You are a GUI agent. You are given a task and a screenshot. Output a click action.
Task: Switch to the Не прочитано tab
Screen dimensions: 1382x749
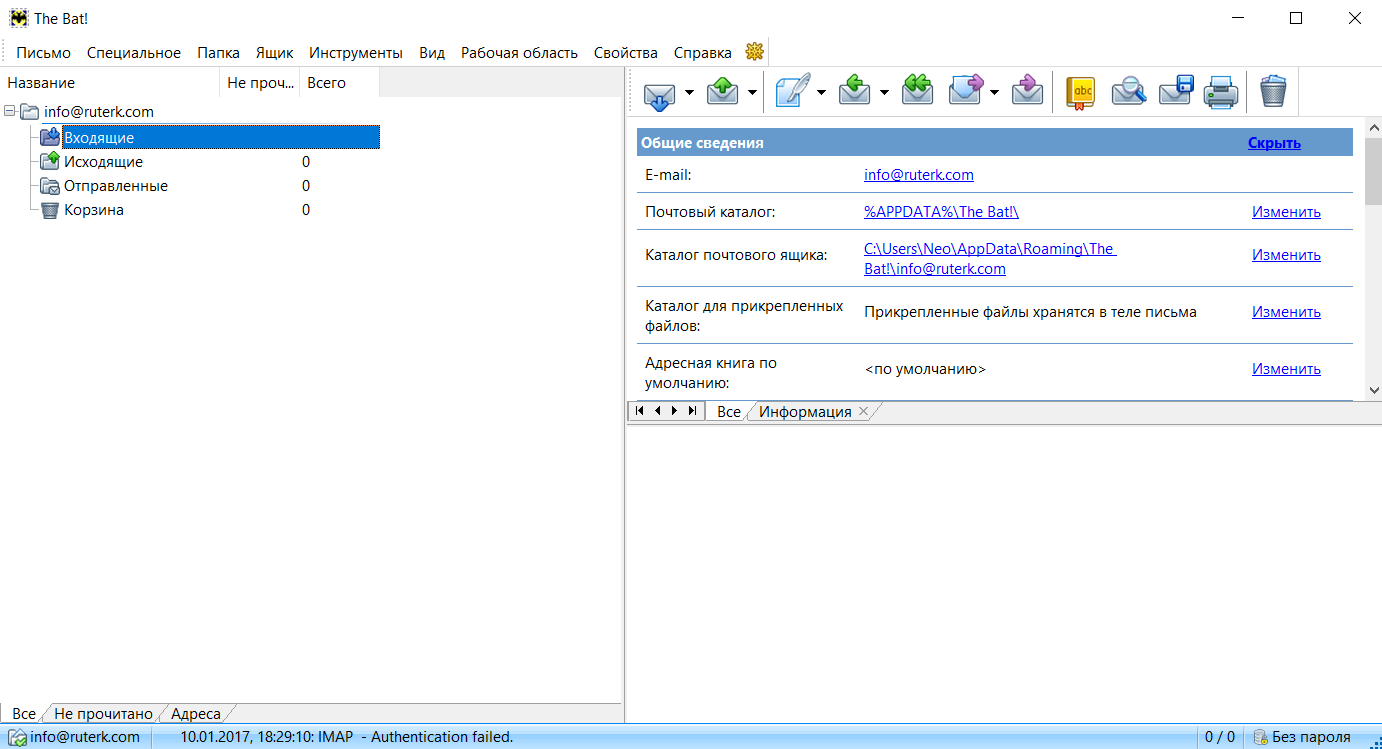coord(103,714)
